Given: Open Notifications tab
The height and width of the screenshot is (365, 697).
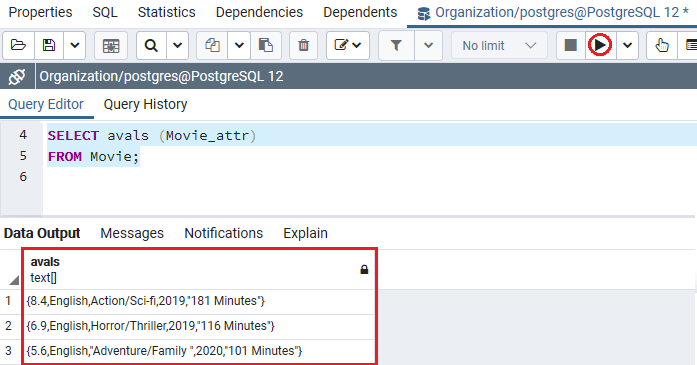Looking at the screenshot, I should 224,233.
